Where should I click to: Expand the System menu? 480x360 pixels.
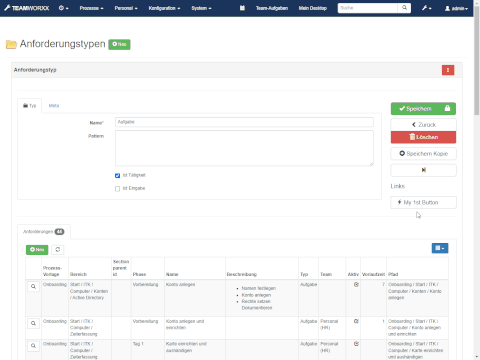201,8
